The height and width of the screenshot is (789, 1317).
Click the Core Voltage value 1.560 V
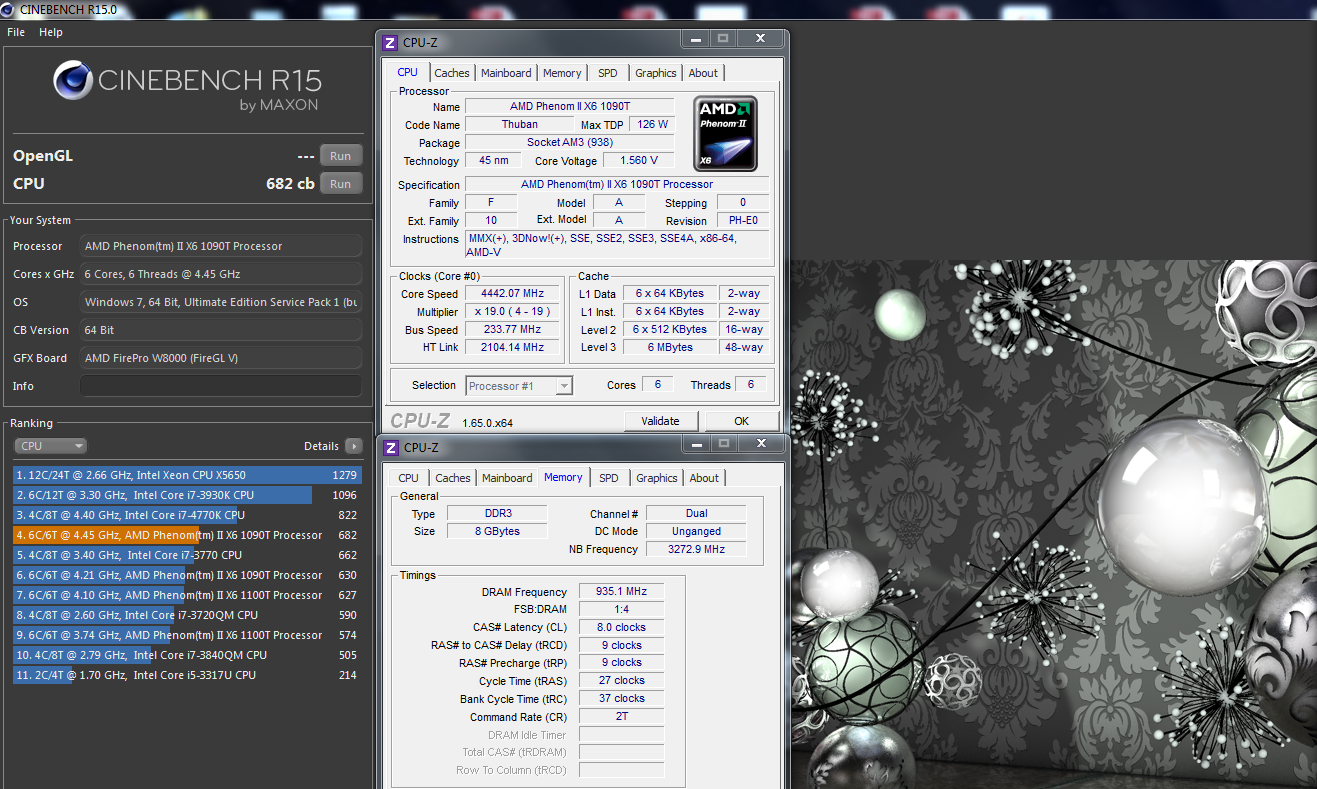click(639, 160)
